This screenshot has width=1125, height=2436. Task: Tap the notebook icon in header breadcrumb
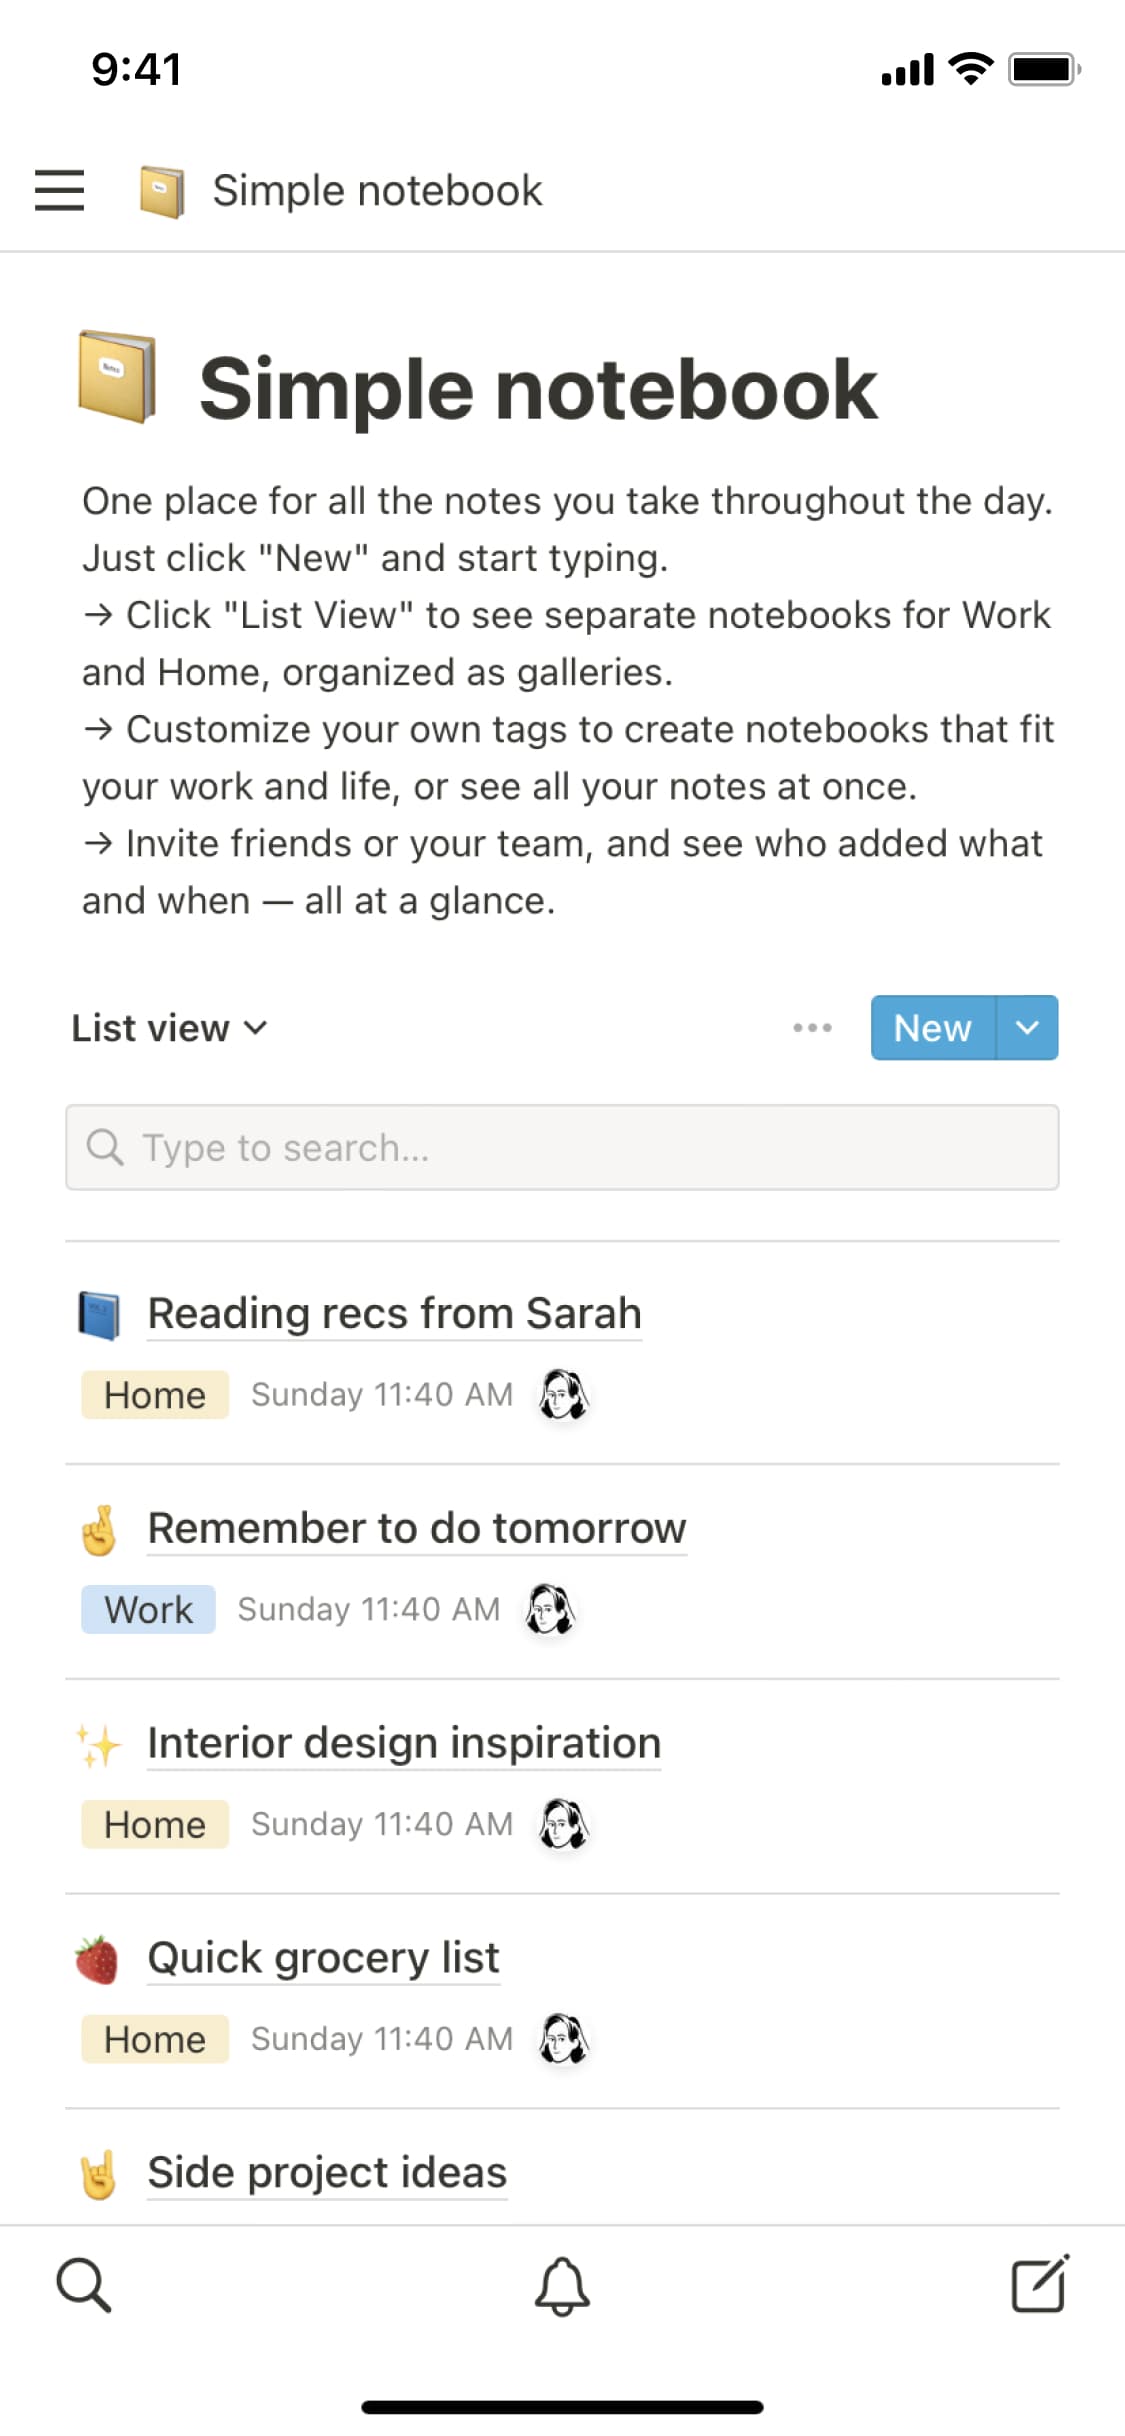coord(161,191)
